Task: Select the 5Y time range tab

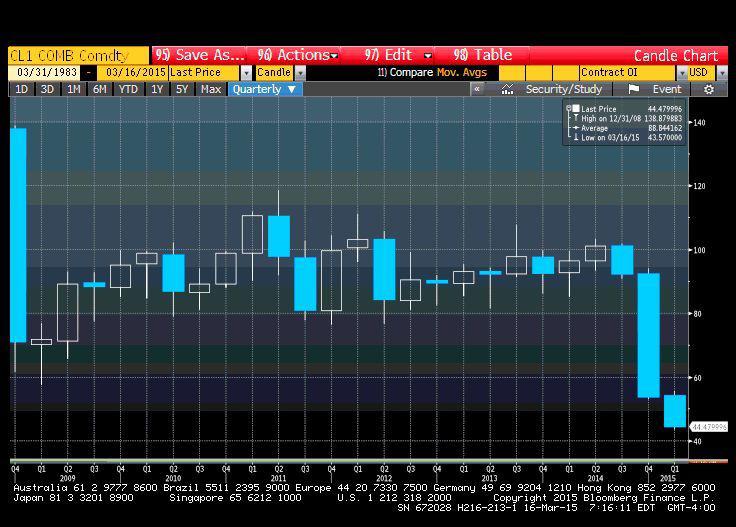Action: point(182,89)
